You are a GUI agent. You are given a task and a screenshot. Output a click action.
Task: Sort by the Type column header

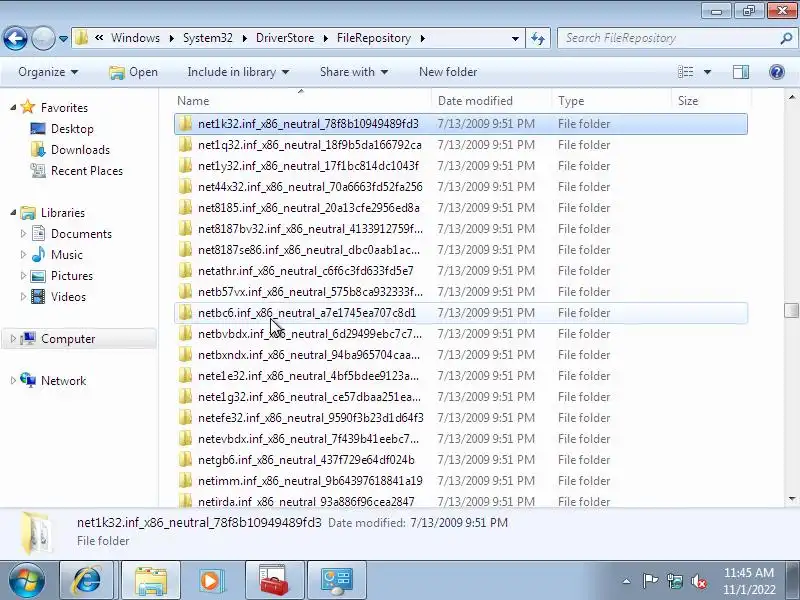(x=611, y=101)
